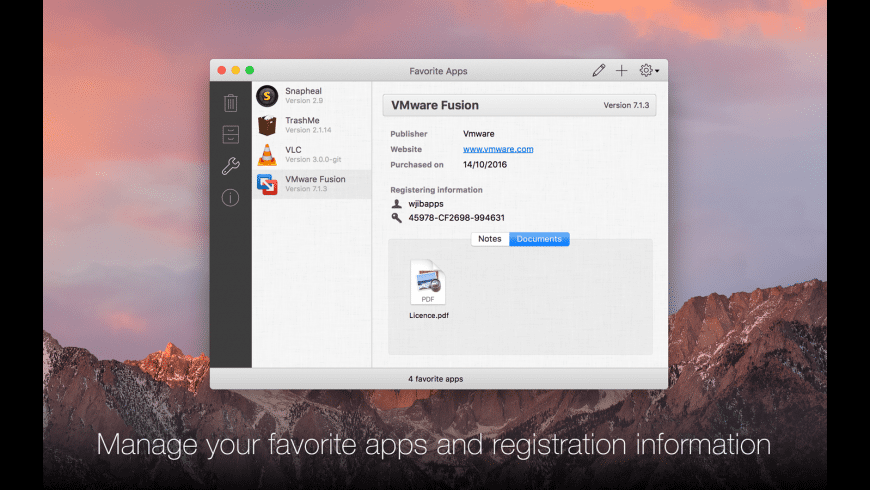870x490 pixels.
Task: Maximize the window with green button
Action: pos(250,70)
